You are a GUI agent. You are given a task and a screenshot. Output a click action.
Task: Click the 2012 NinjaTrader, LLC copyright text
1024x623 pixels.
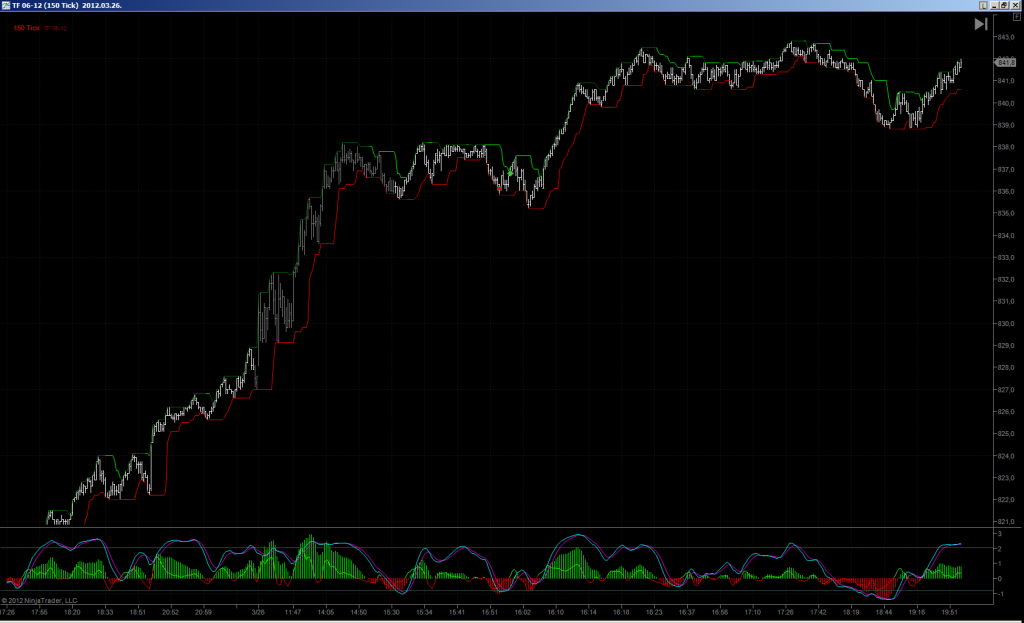(x=39, y=601)
